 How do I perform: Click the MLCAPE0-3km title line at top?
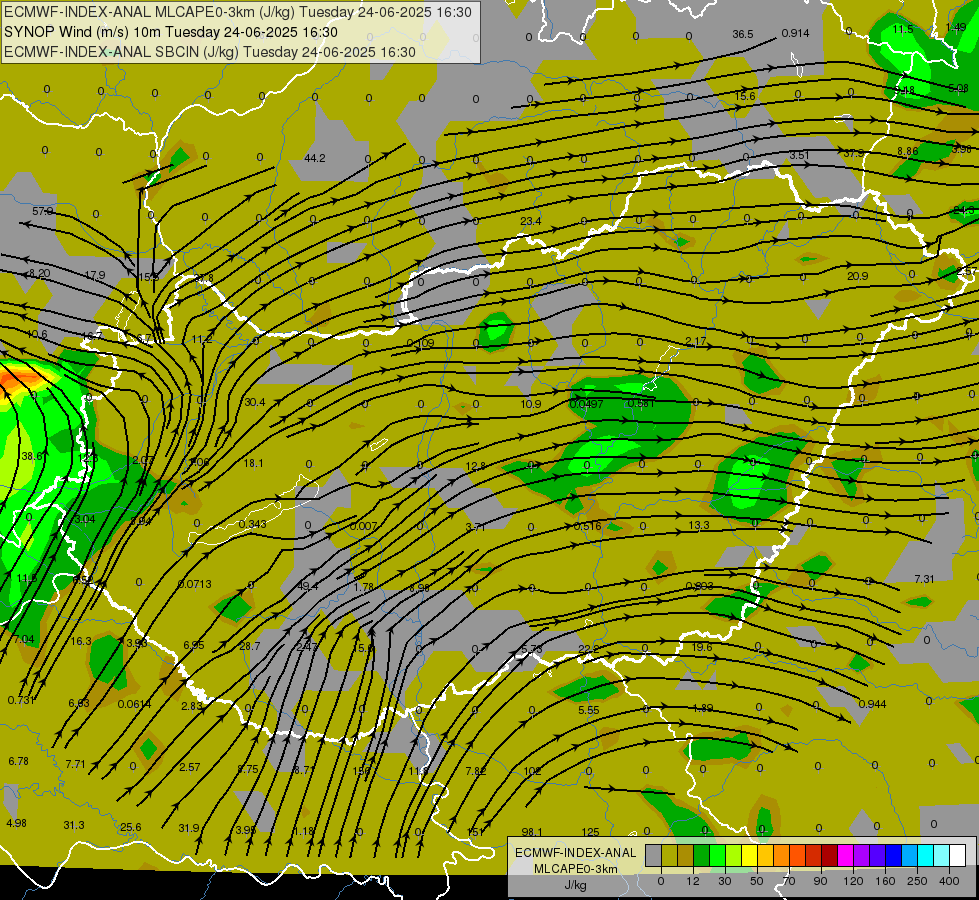238,12
